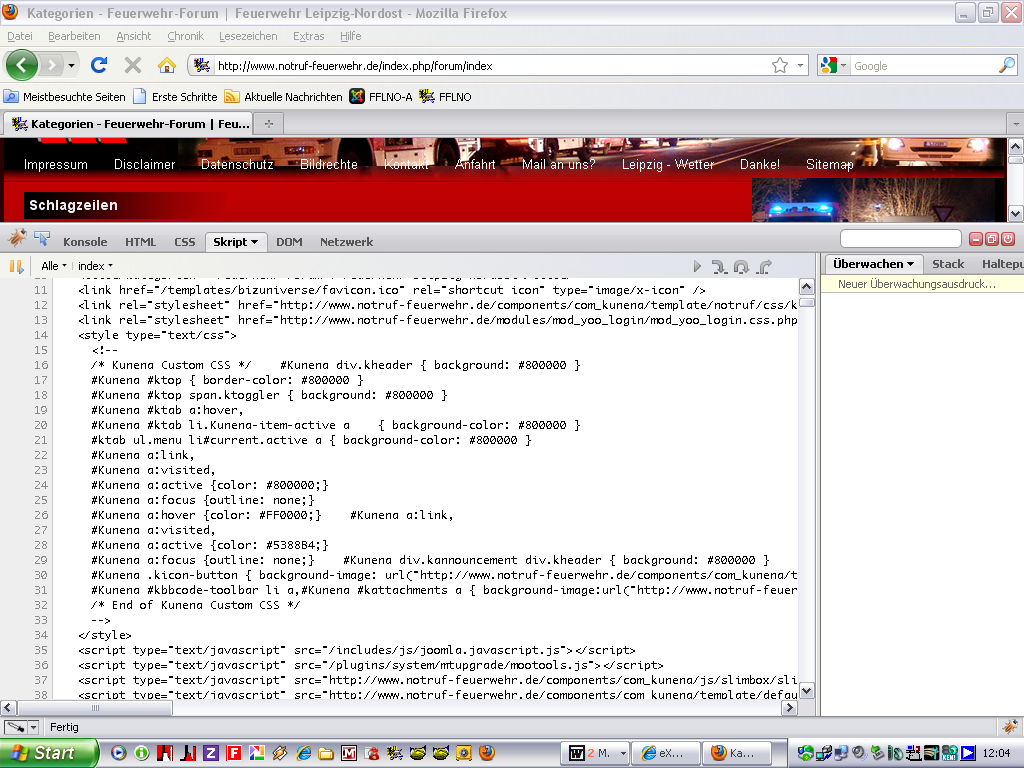Click the debugger step into icon
The image size is (1024, 768).
(x=719, y=266)
